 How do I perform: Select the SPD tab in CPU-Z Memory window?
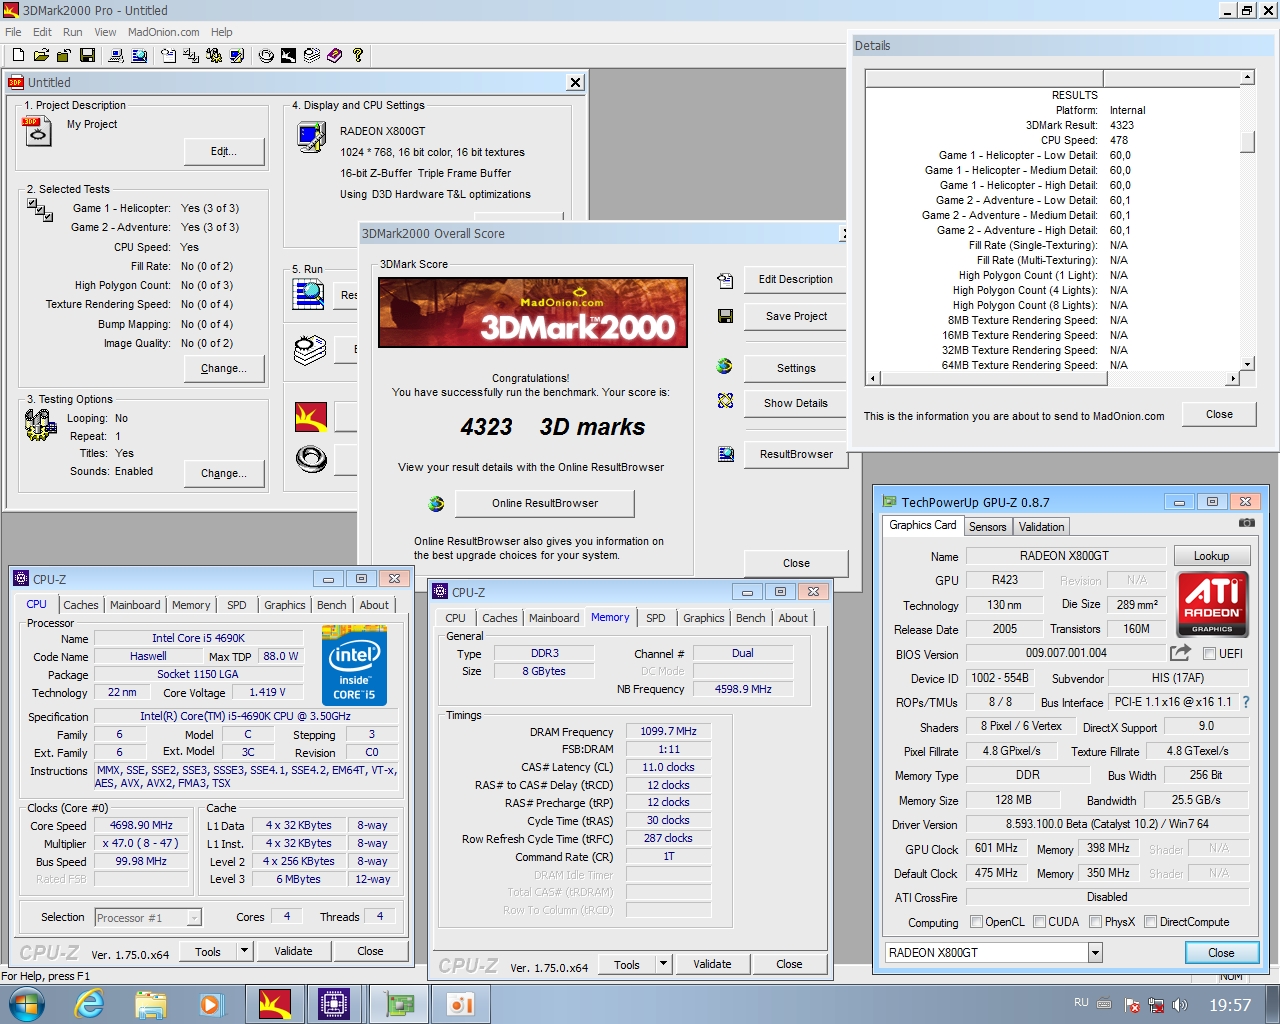tap(656, 618)
